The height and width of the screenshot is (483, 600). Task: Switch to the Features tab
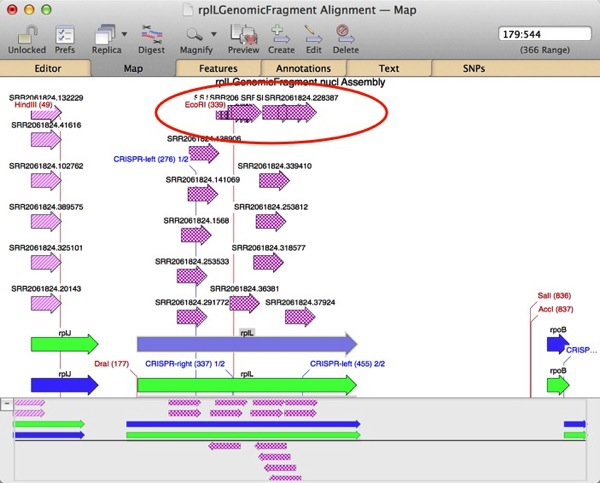tap(217, 68)
